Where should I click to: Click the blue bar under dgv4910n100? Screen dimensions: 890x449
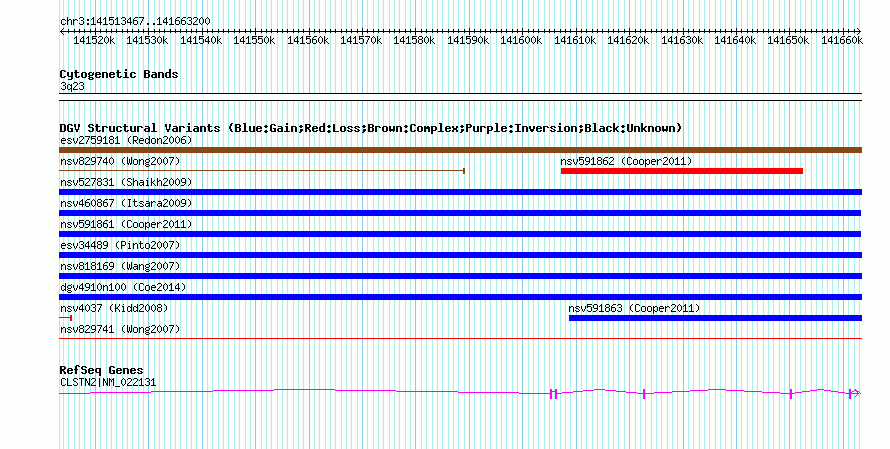[460, 297]
